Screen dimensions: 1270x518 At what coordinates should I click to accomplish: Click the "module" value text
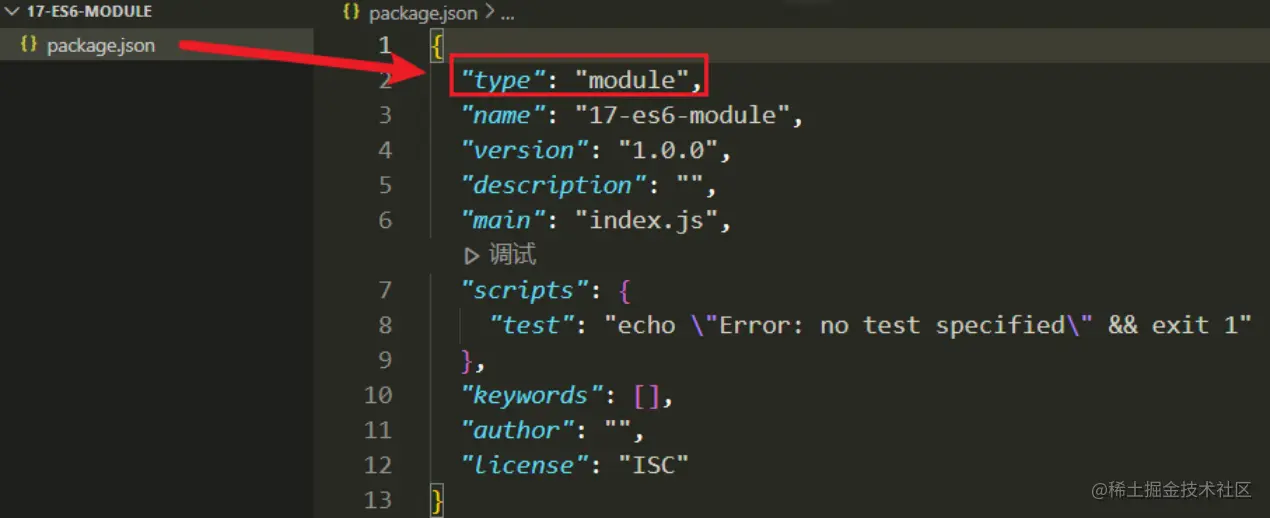coord(630,80)
